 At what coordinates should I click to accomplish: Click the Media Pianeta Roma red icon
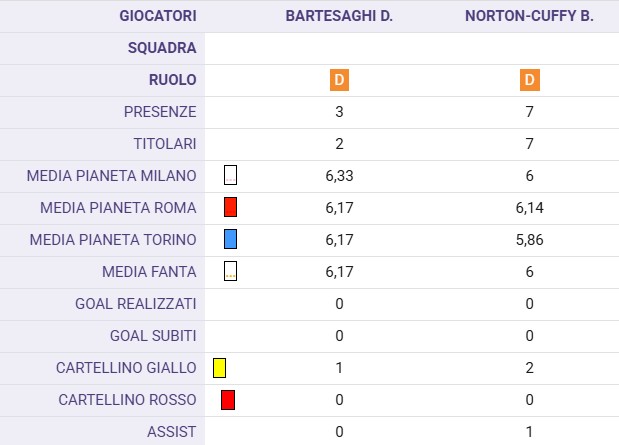[230, 208]
